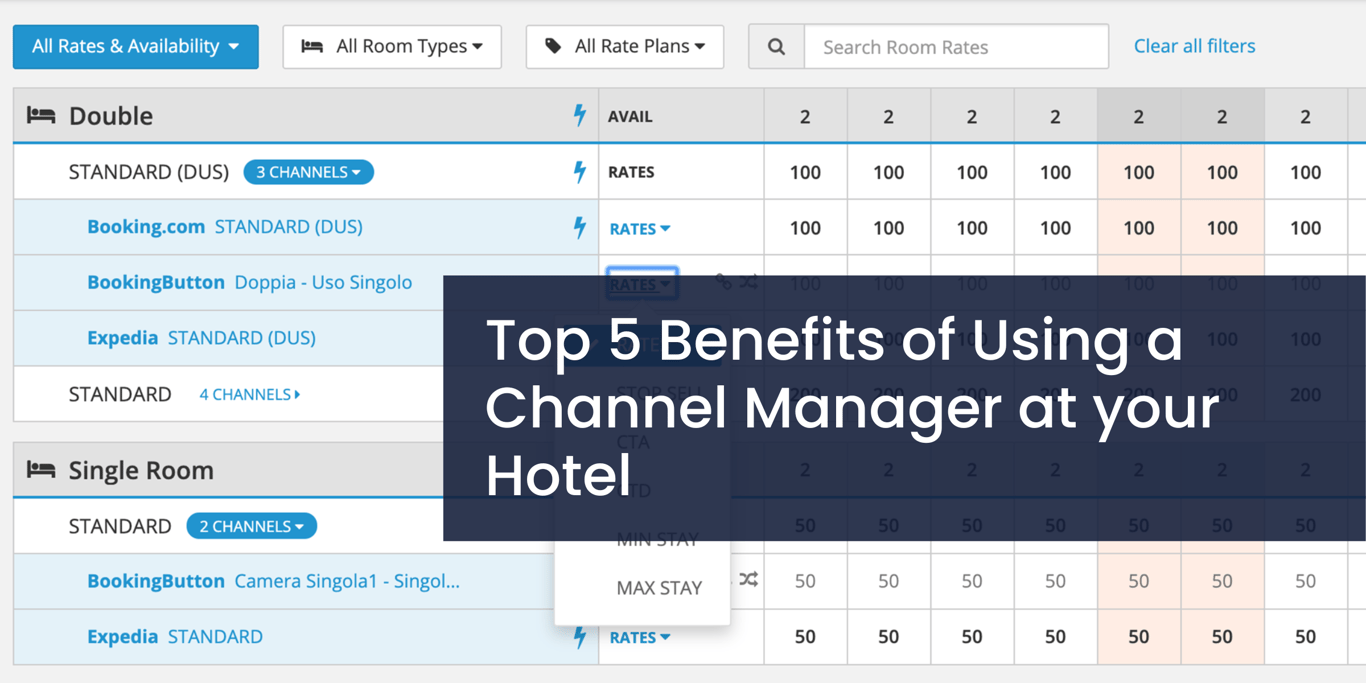1366x683 pixels.
Task: Expand the 4 CHANNELS list under STANDARD
Action: [249, 394]
